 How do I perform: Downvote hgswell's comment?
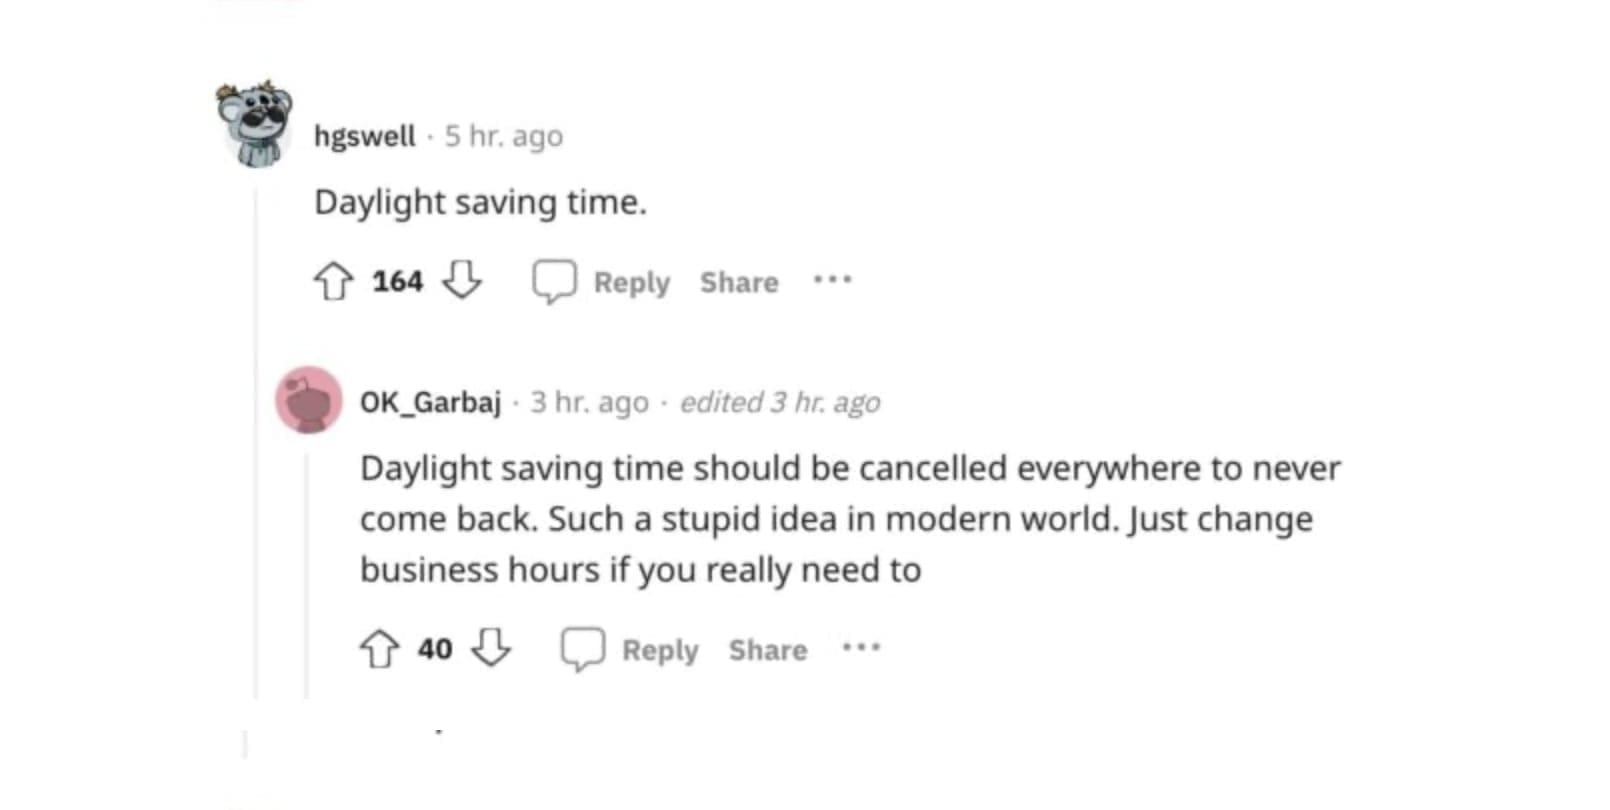click(462, 281)
